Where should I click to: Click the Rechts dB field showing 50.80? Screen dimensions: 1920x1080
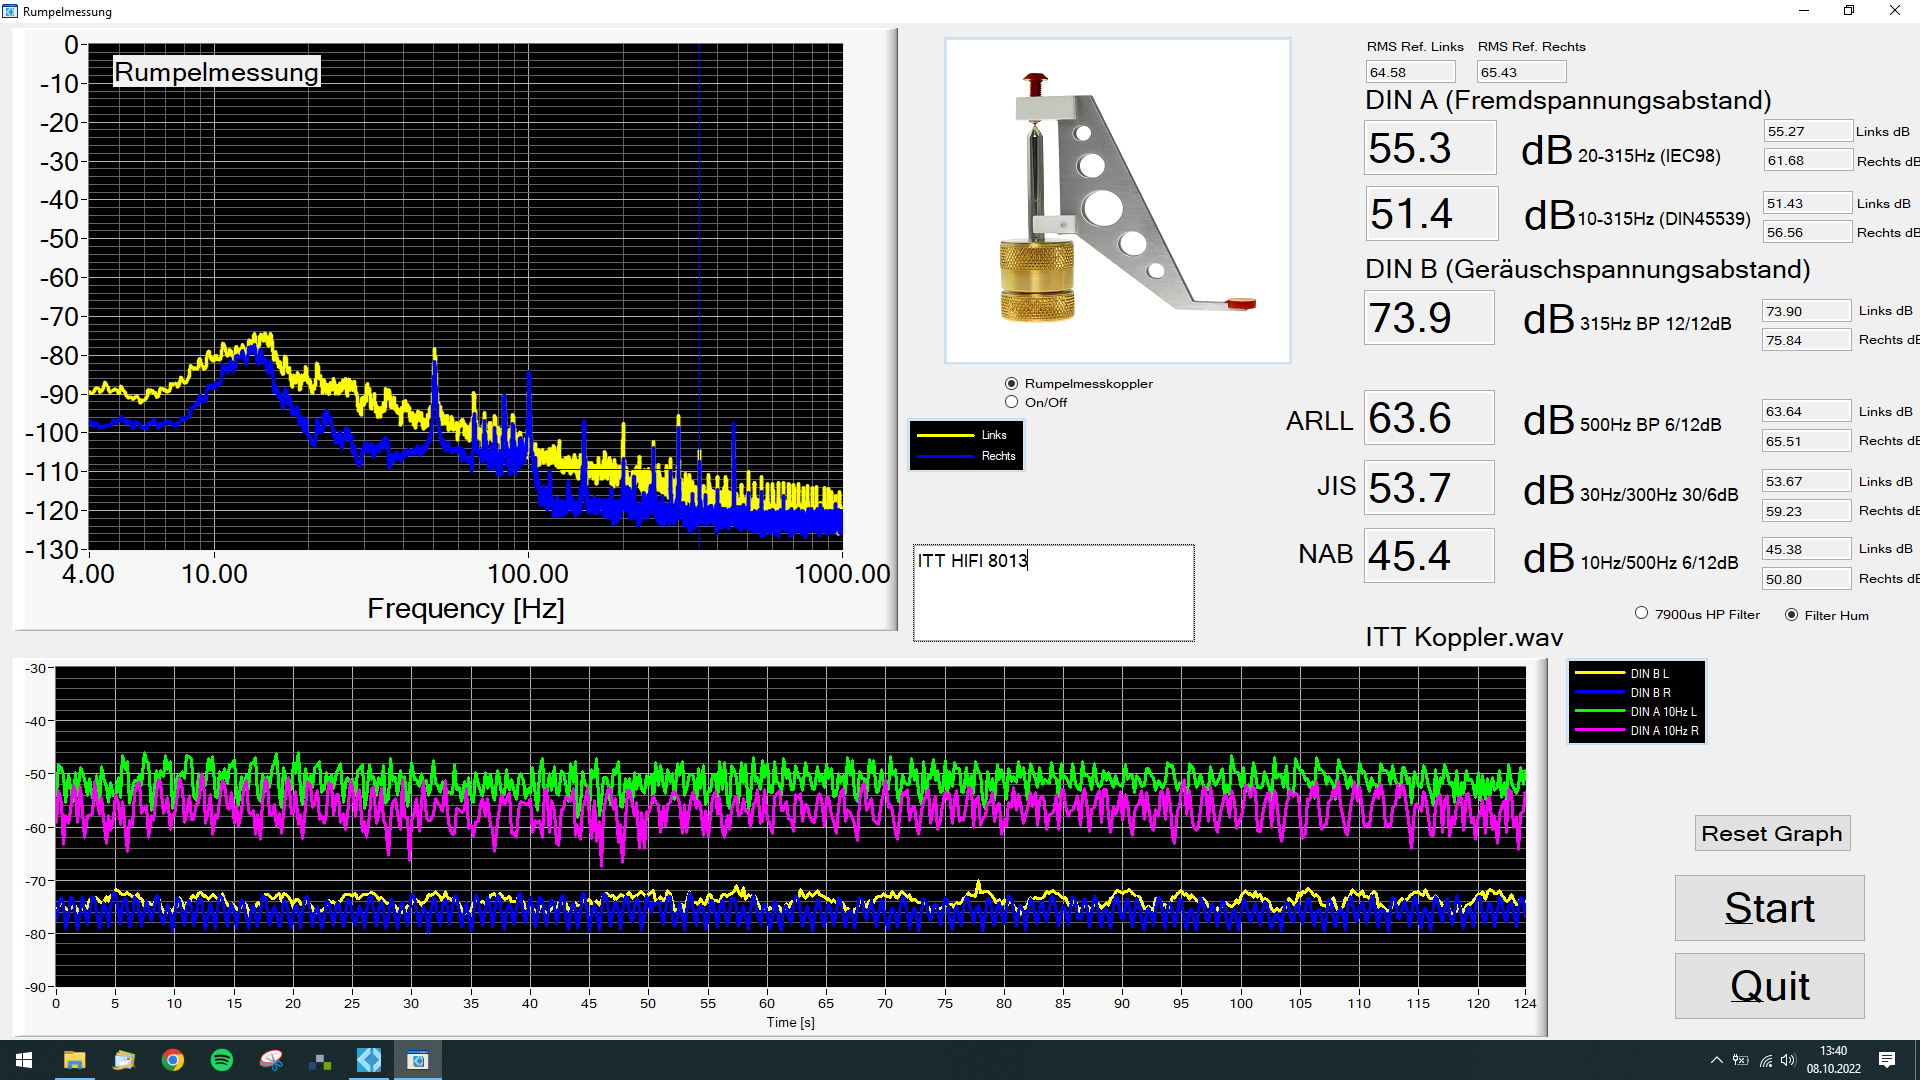click(1807, 579)
